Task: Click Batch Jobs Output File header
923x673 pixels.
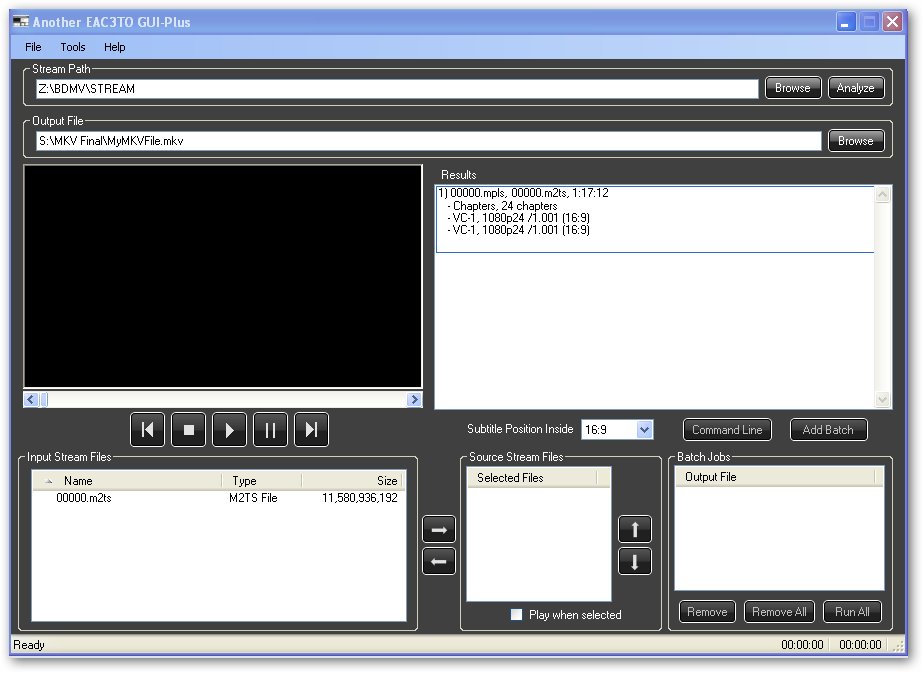Action: 775,477
